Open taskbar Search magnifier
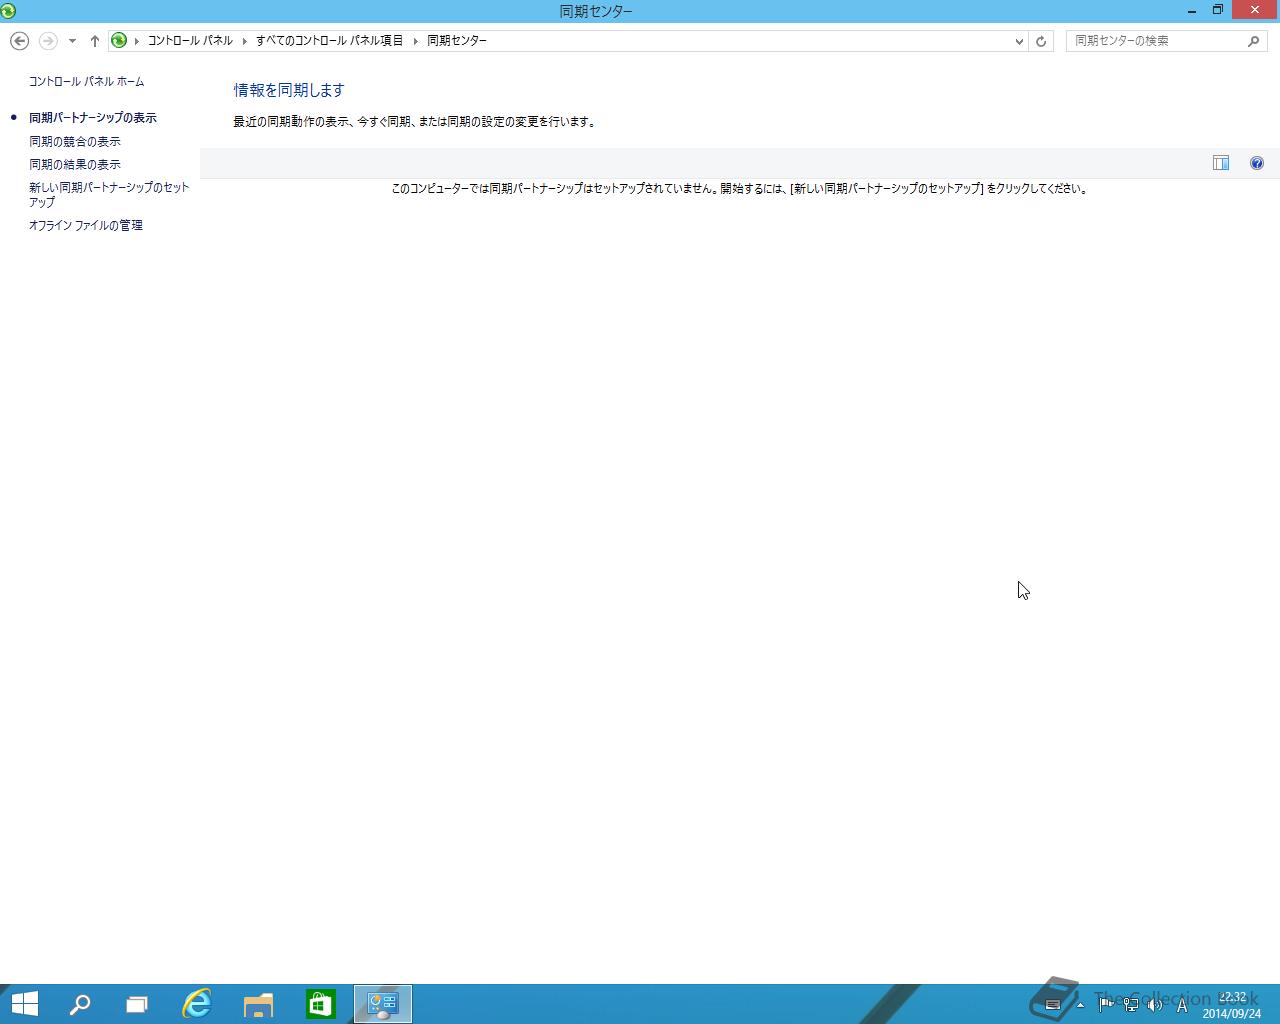 click(x=79, y=1004)
